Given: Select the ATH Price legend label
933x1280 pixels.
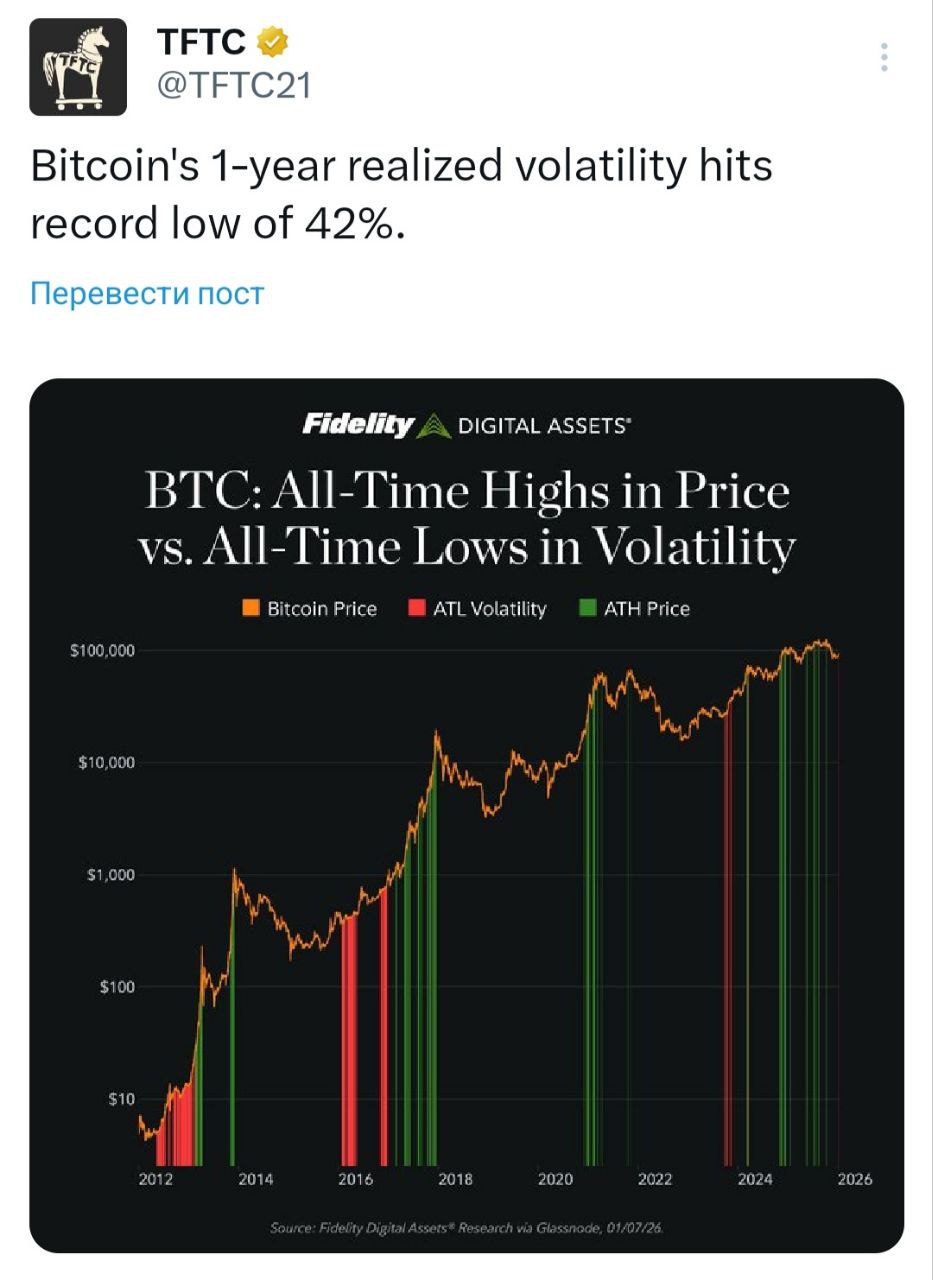Looking at the screenshot, I should click(x=646, y=608).
